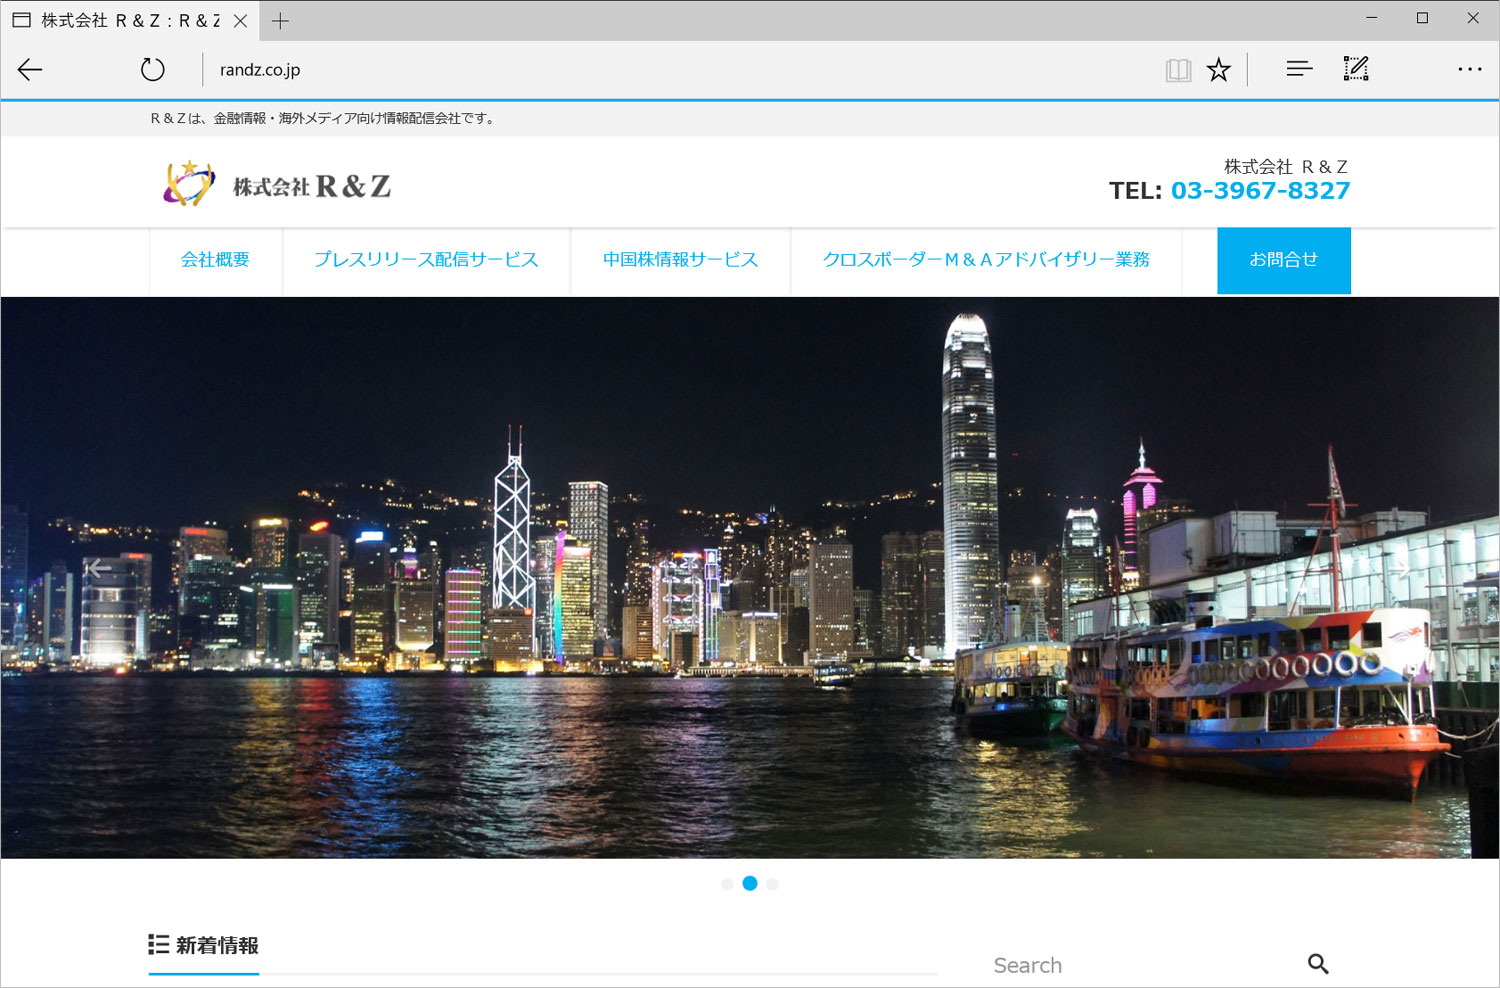This screenshot has width=1500, height=988.
Task: Open 会社概要 menu item
Action: [215, 260]
